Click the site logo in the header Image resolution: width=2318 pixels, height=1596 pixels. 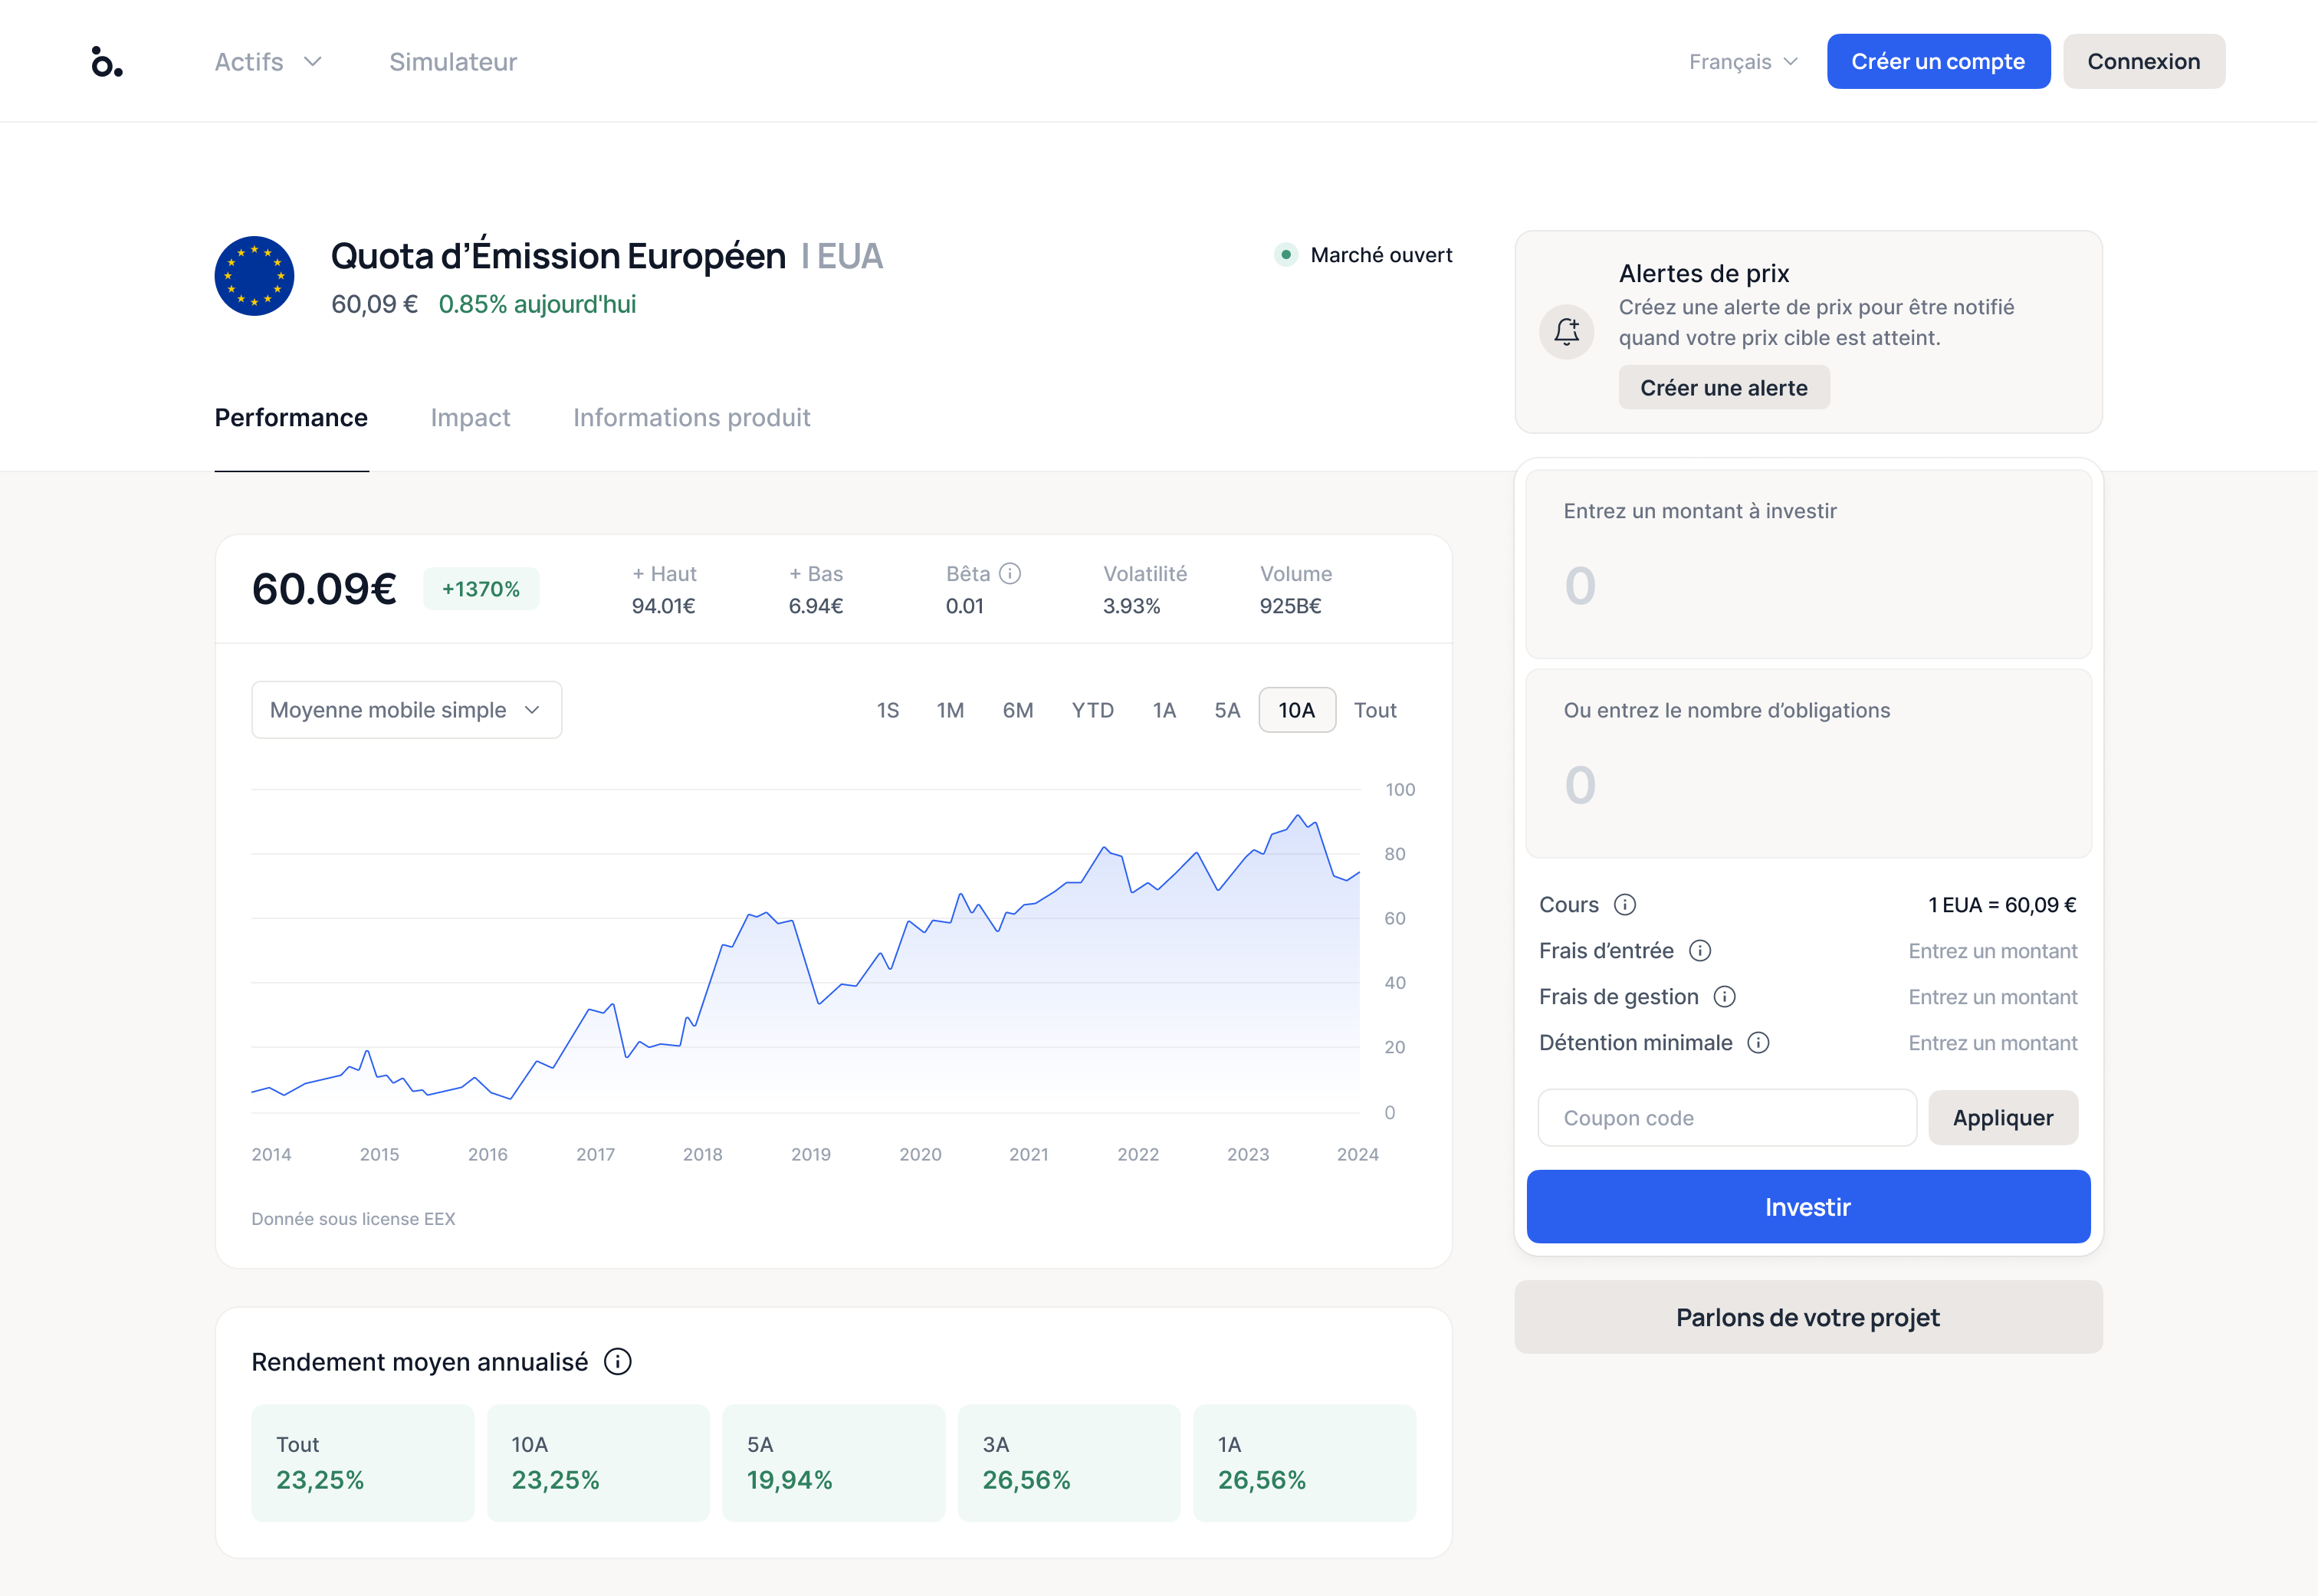[x=107, y=62]
